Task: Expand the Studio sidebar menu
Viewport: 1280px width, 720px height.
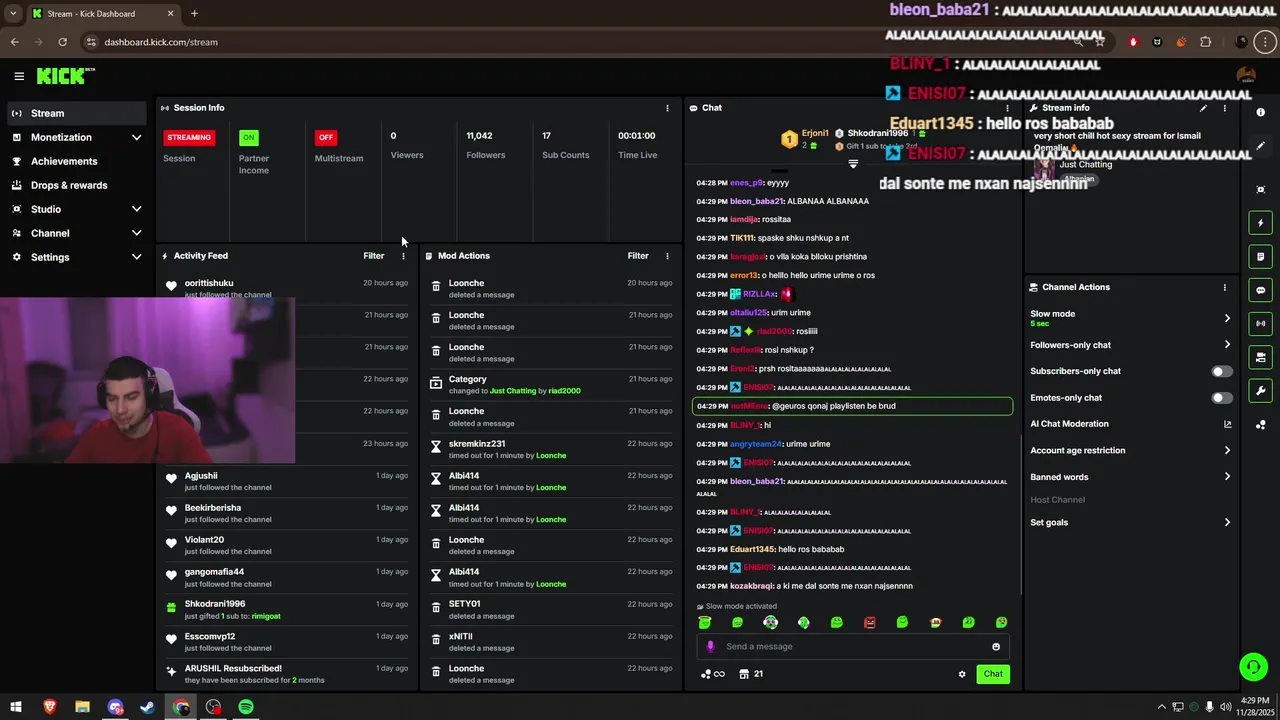Action: [137, 209]
